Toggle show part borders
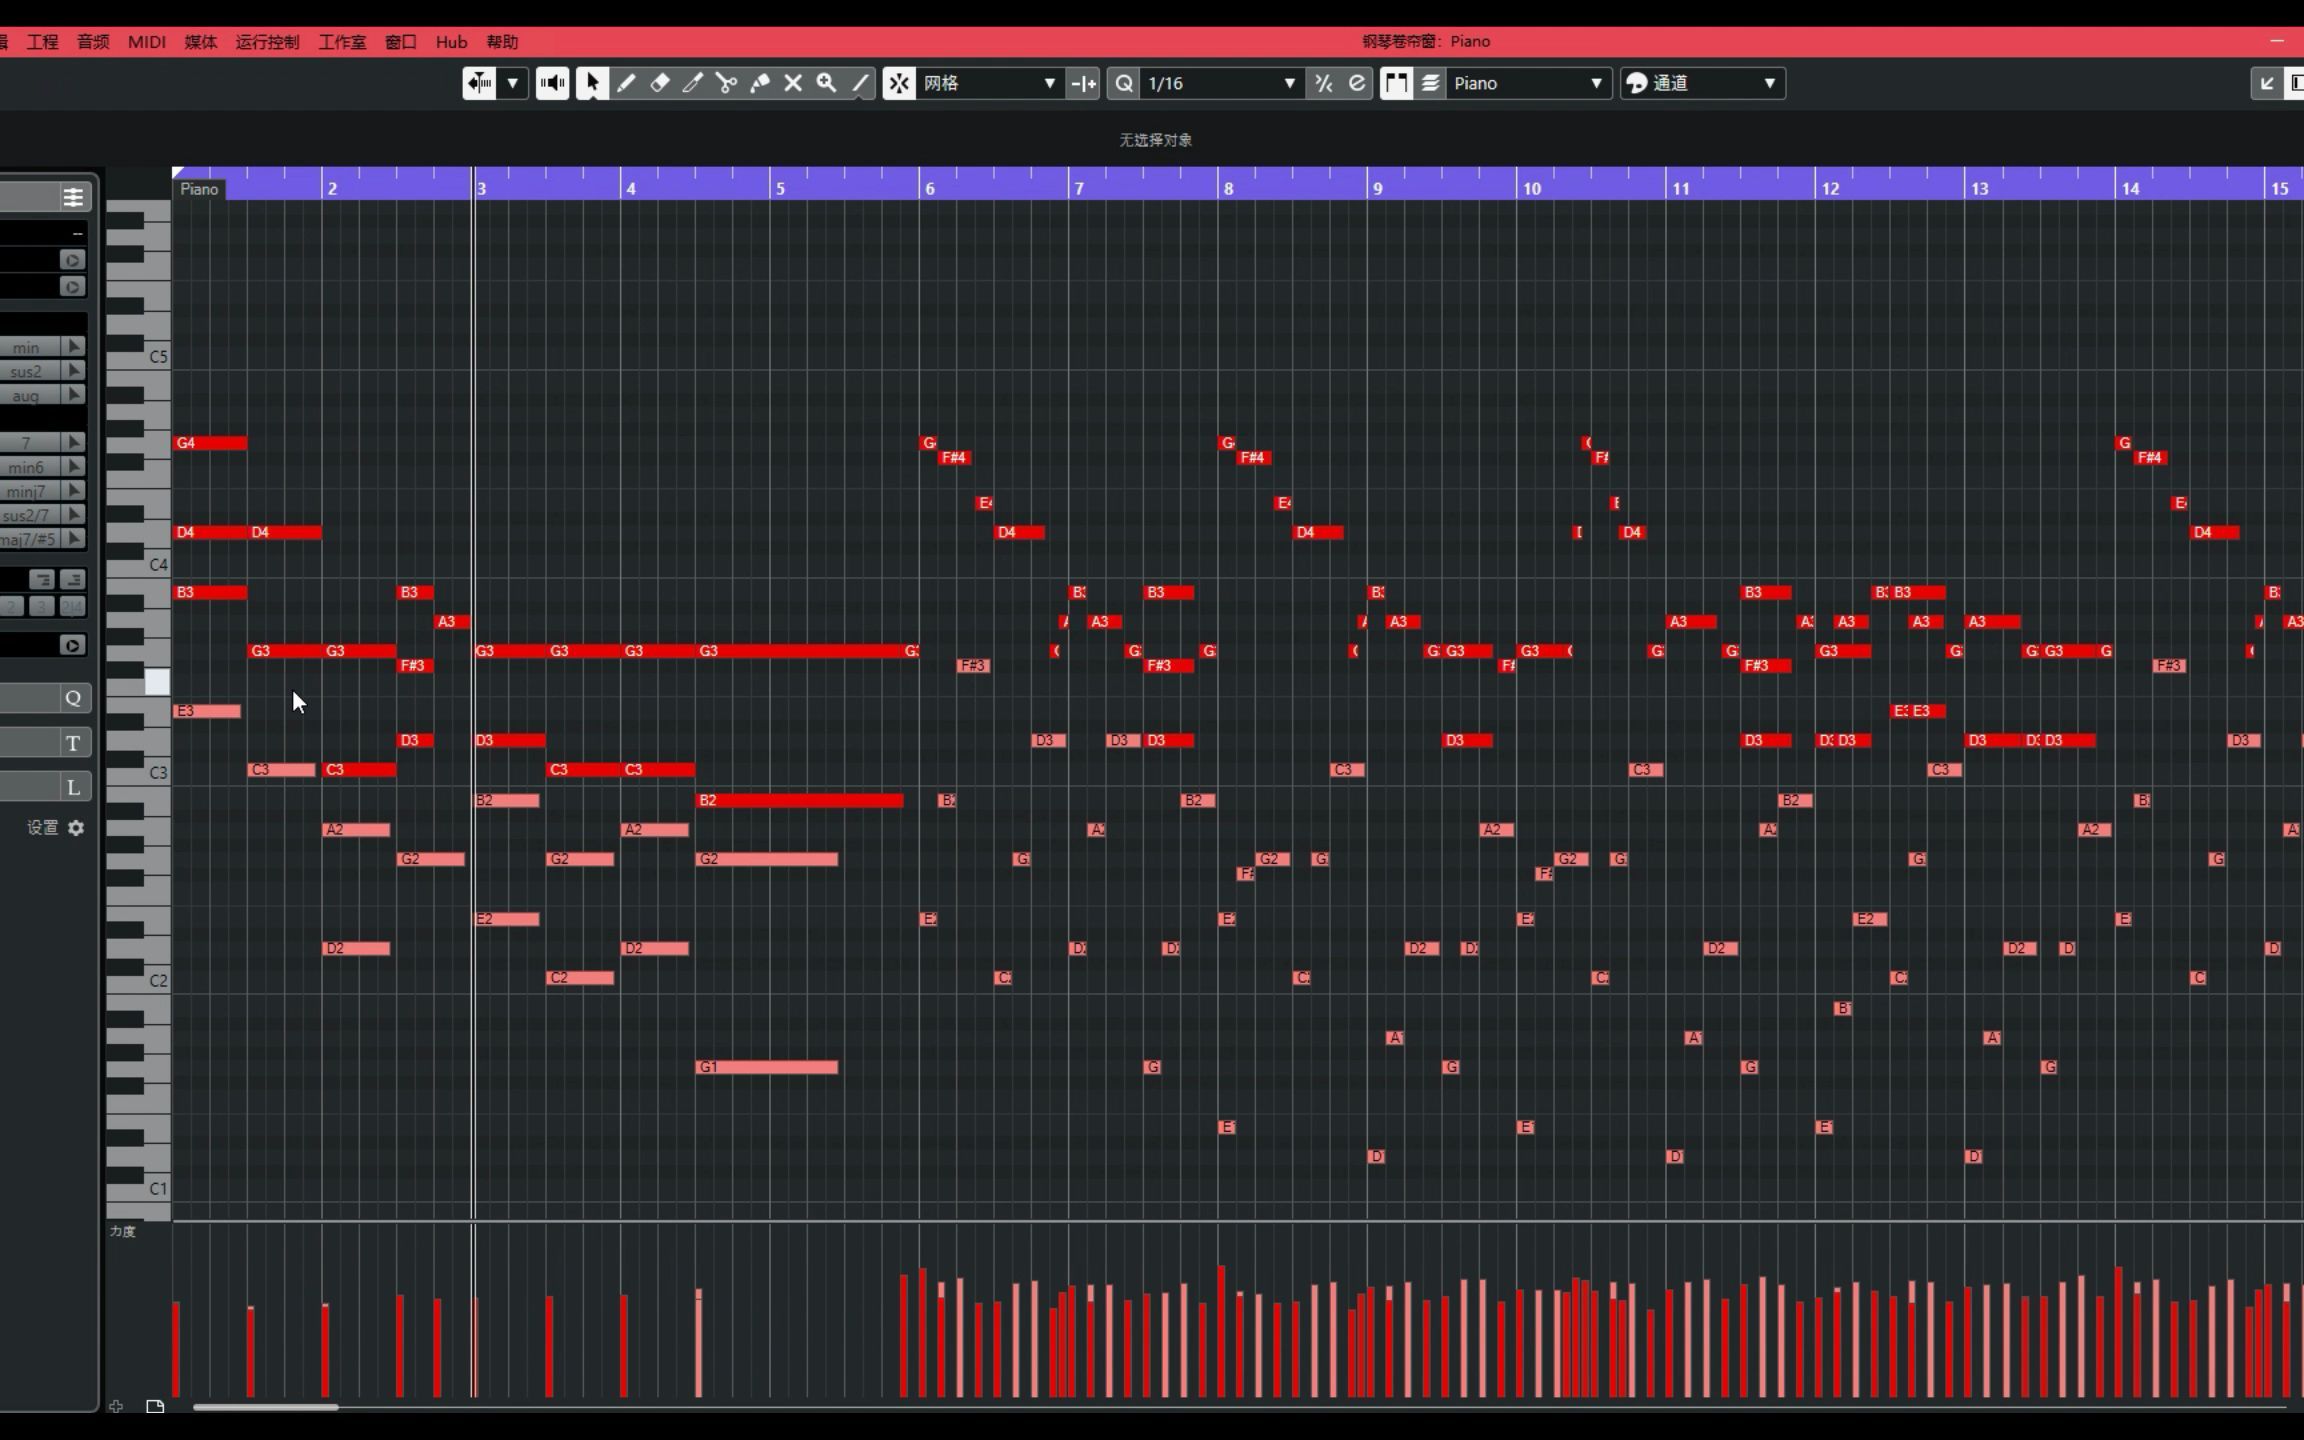2304x1440 pixels. coord(1396,83)
